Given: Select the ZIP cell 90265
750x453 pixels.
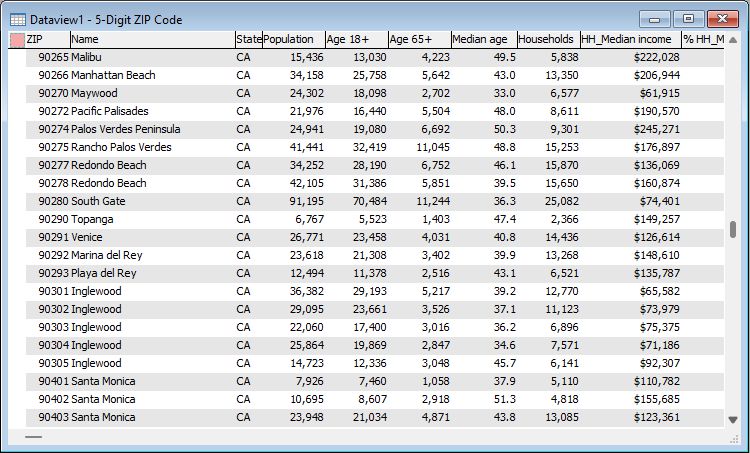Looking at the screenshot, I should (x=54, y=57).
